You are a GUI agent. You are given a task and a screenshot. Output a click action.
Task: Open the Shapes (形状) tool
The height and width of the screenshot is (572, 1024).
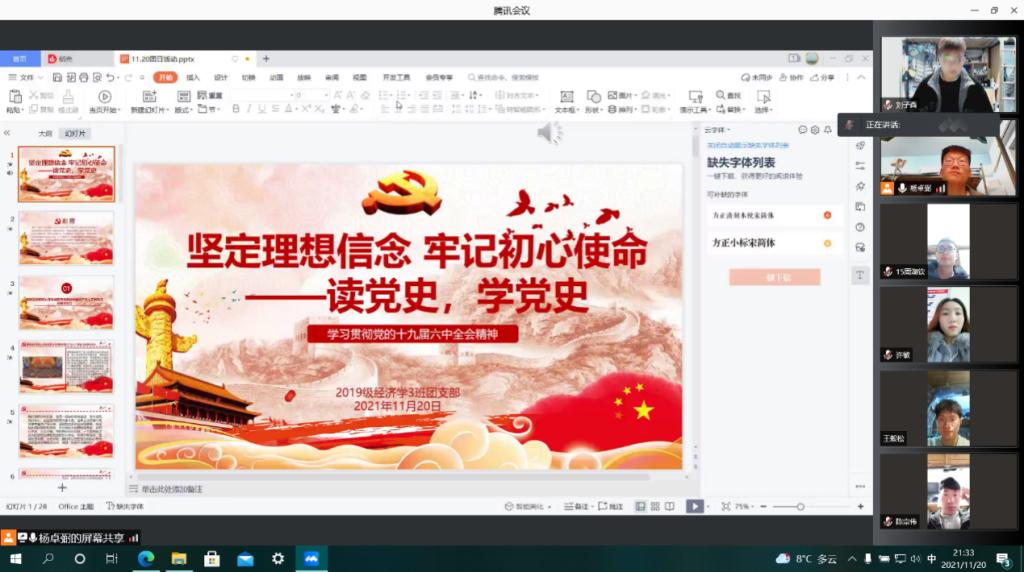593,96
